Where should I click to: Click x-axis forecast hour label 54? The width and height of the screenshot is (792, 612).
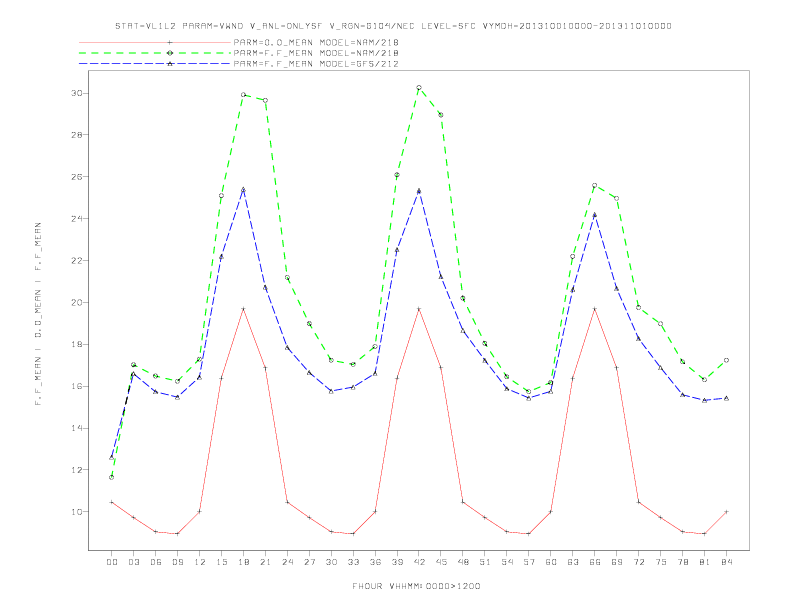507,562
